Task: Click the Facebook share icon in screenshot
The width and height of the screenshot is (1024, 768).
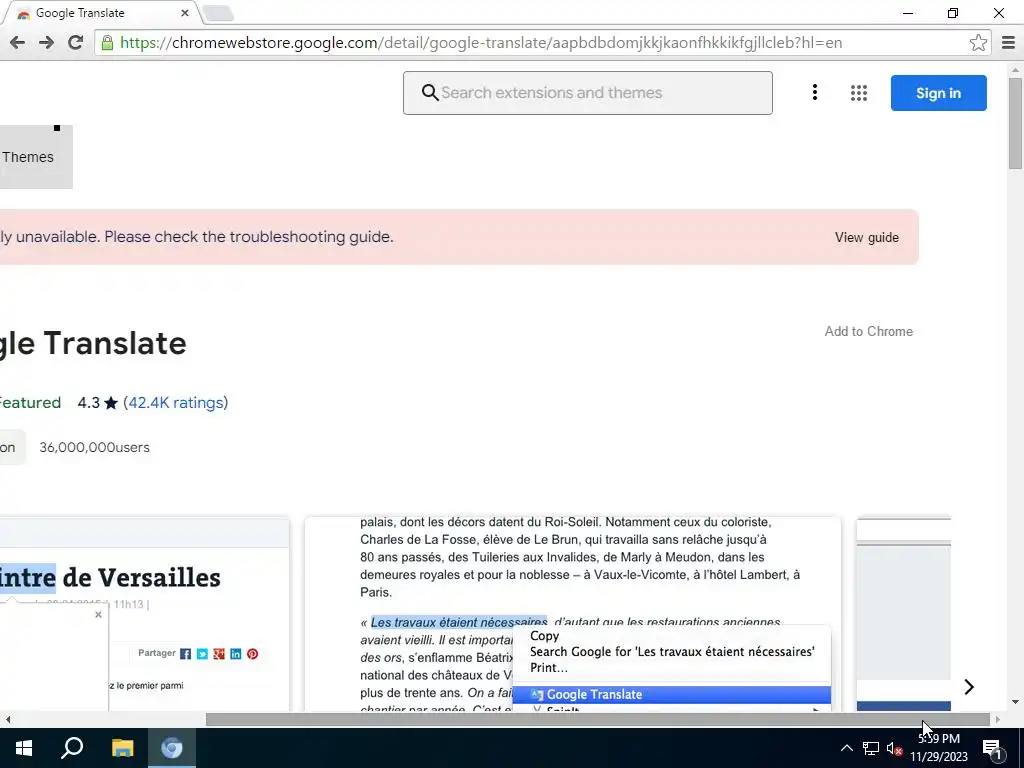Action: [x=185, y=654]
